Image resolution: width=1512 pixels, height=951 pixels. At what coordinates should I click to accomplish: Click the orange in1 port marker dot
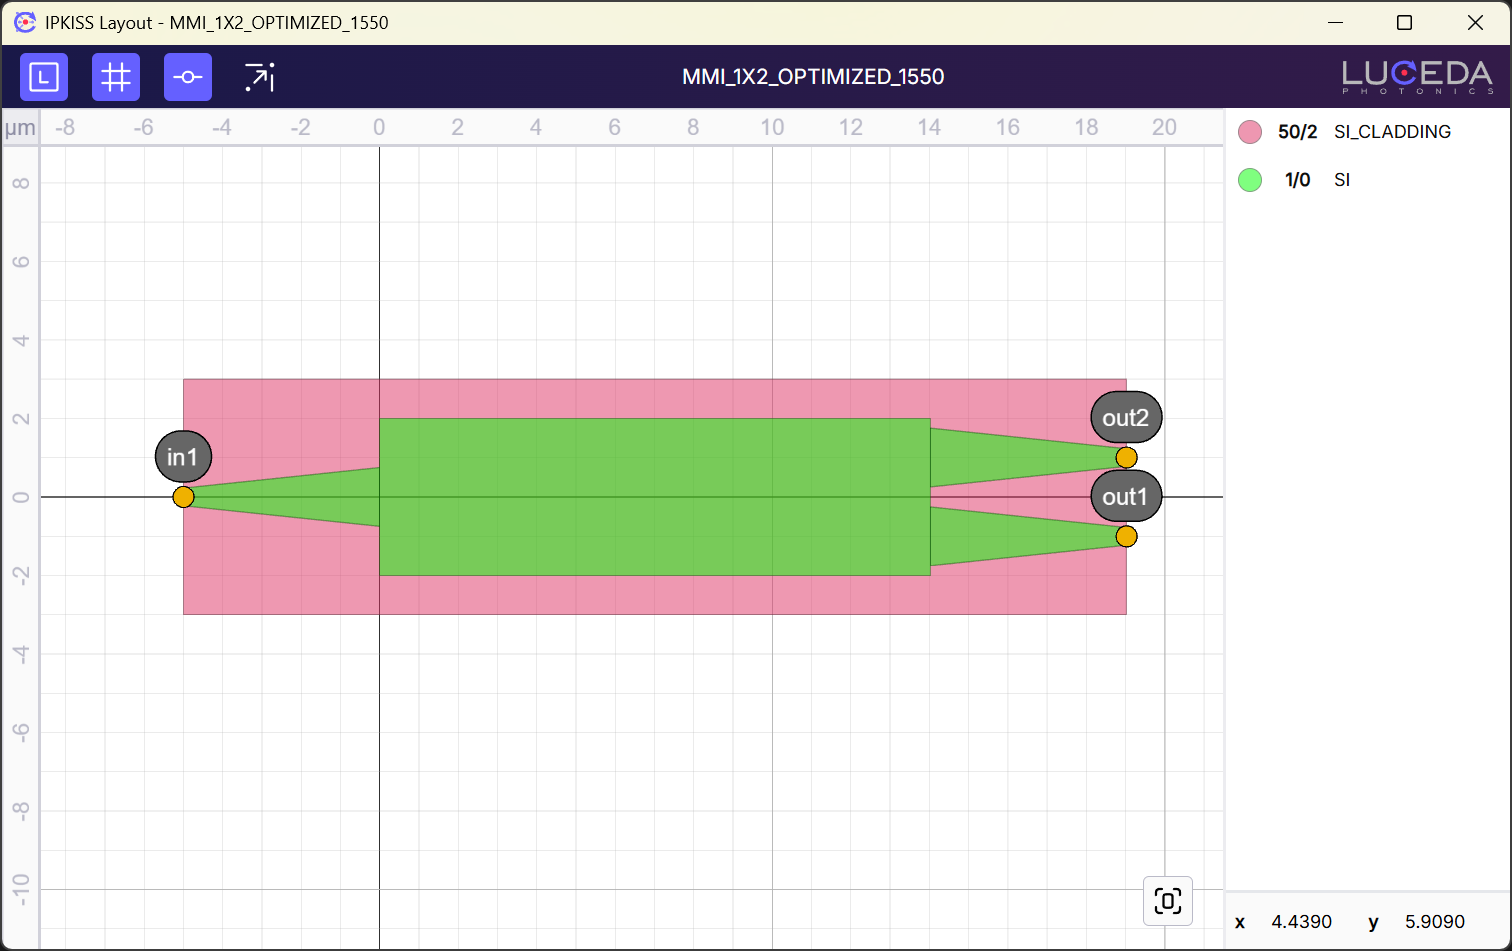pos(183,497)
